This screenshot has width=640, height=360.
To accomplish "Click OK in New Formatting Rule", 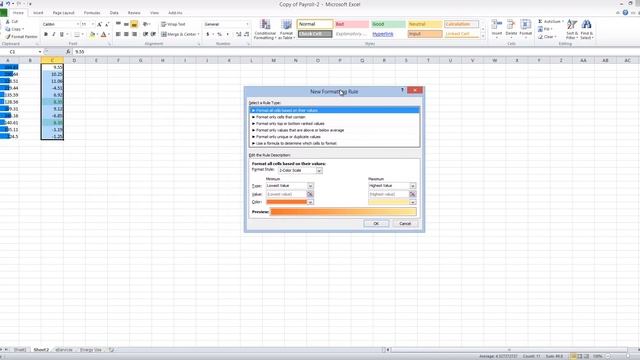I will pos(376,224).
